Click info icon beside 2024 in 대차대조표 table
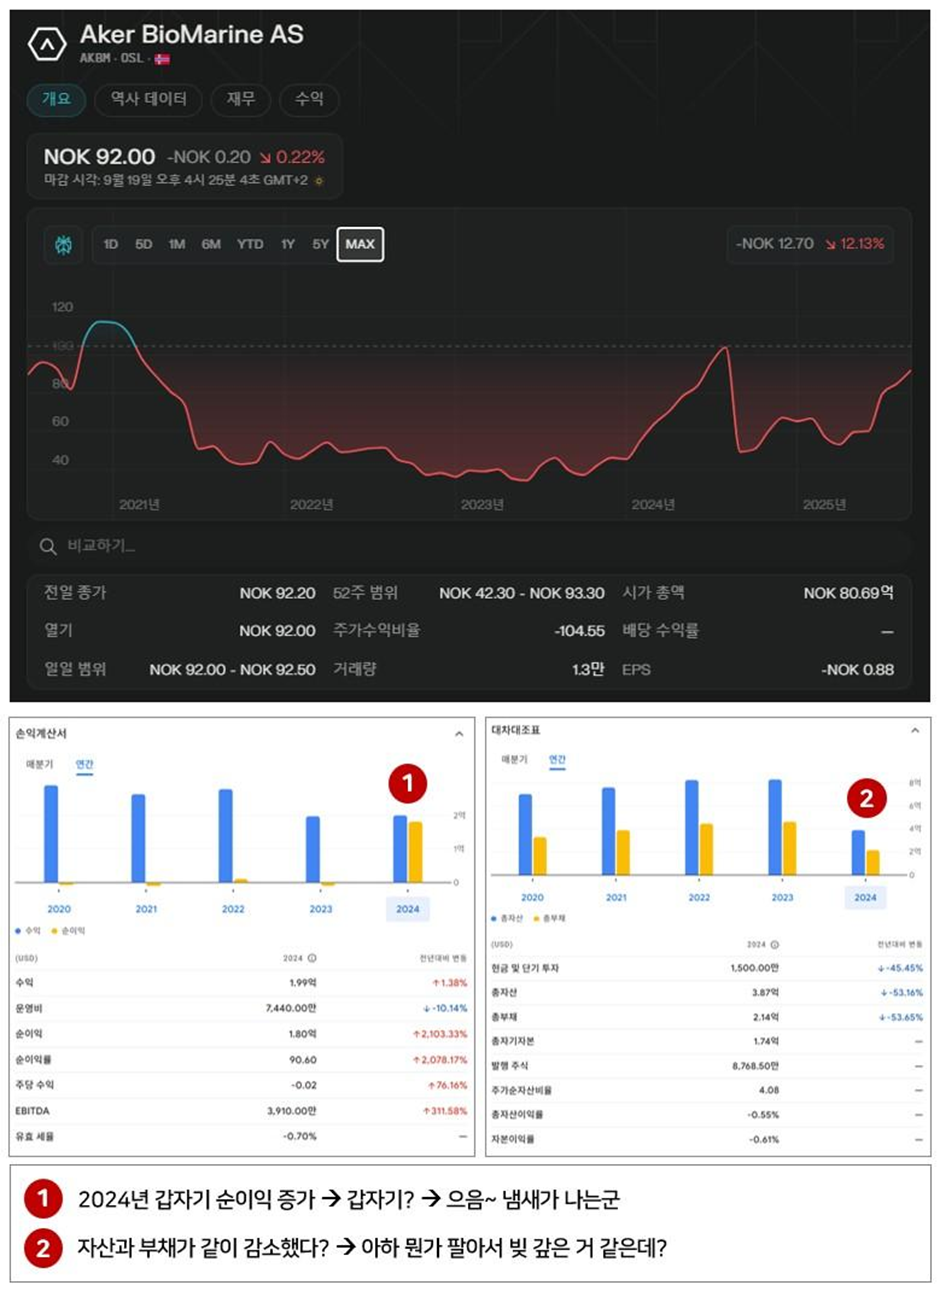Image resolution: width=940 pixels, height=1291 pixels. pos(775,944)
